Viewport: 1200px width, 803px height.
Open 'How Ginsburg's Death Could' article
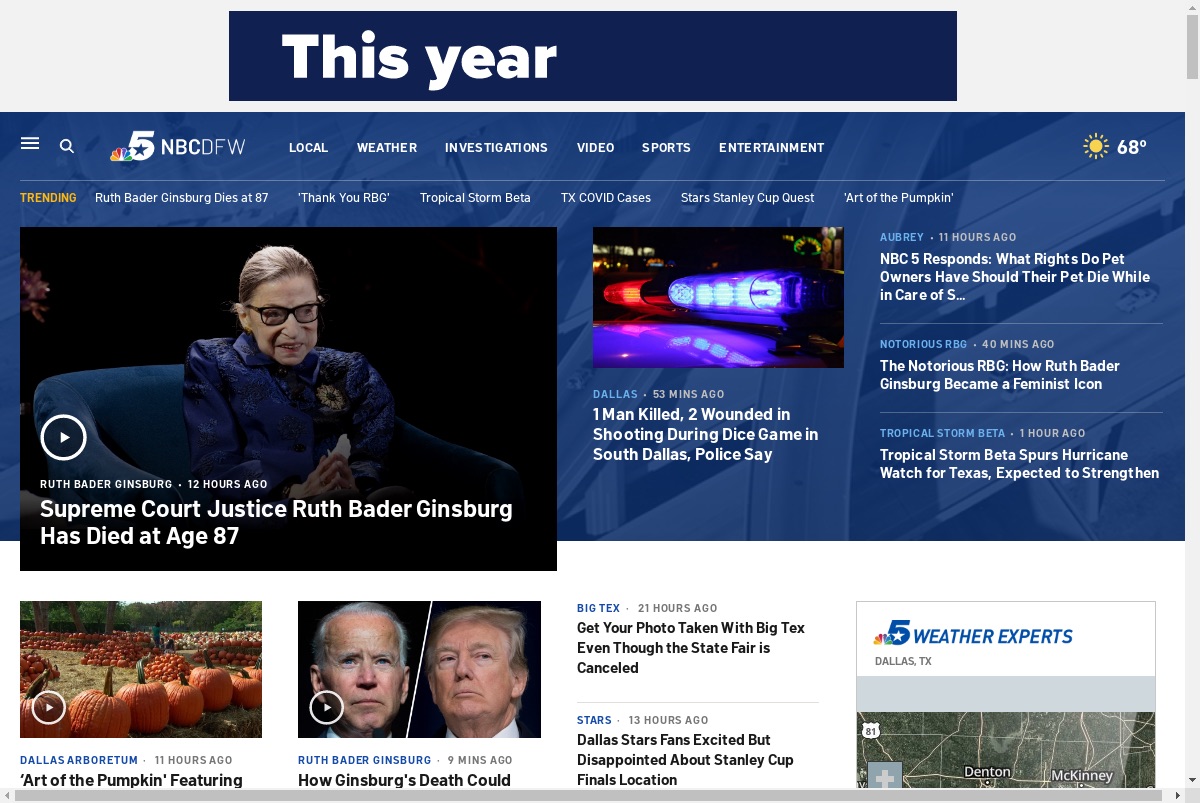(x=404, y=780)
